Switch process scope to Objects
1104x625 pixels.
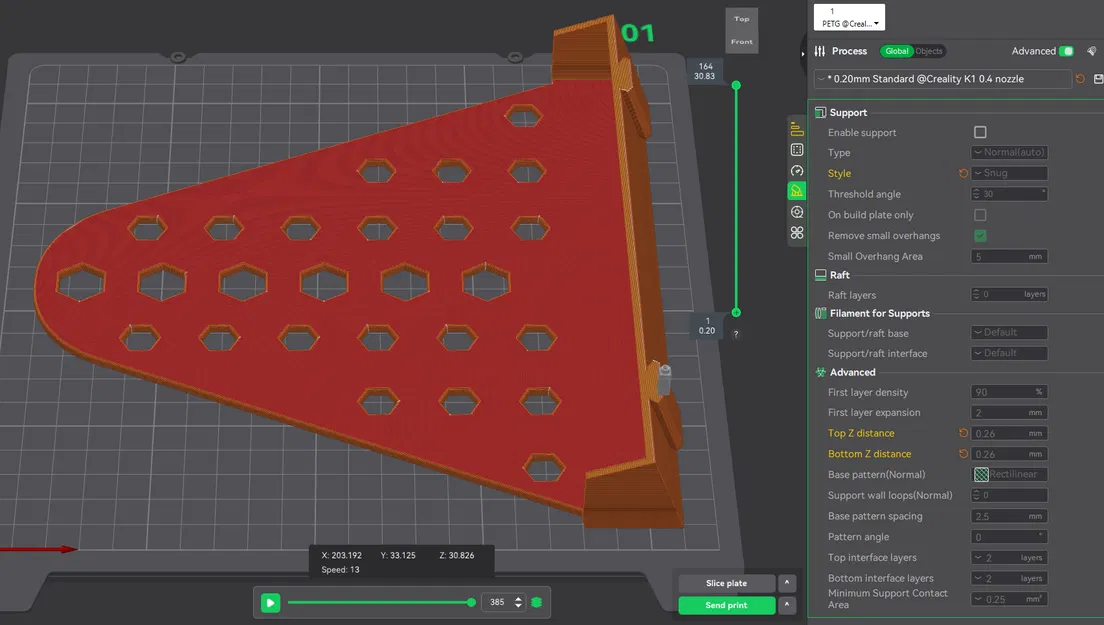pos(929,51)
